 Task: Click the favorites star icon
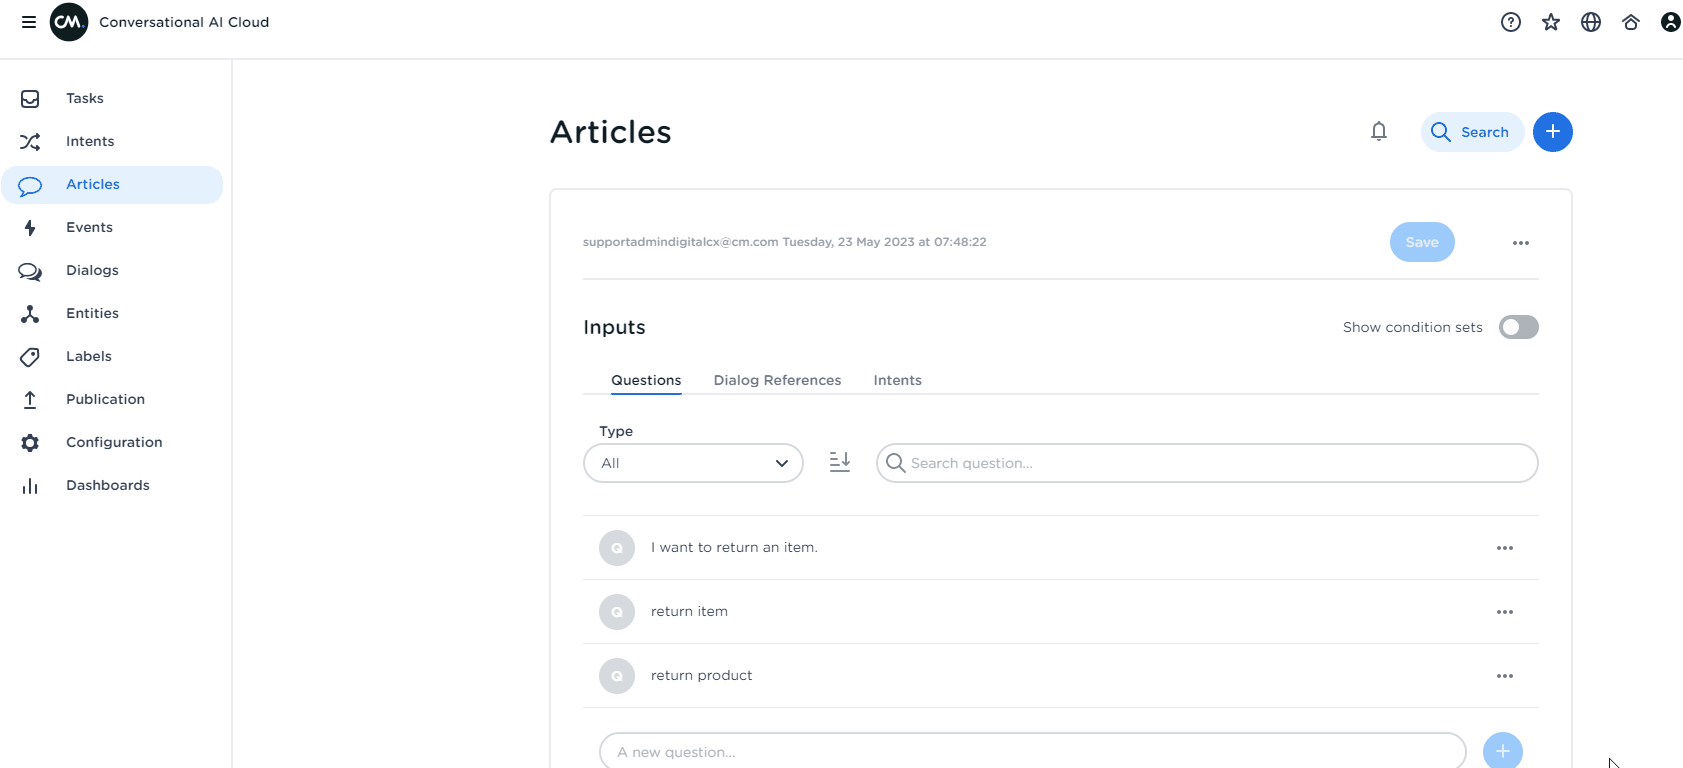[1550, 22]
